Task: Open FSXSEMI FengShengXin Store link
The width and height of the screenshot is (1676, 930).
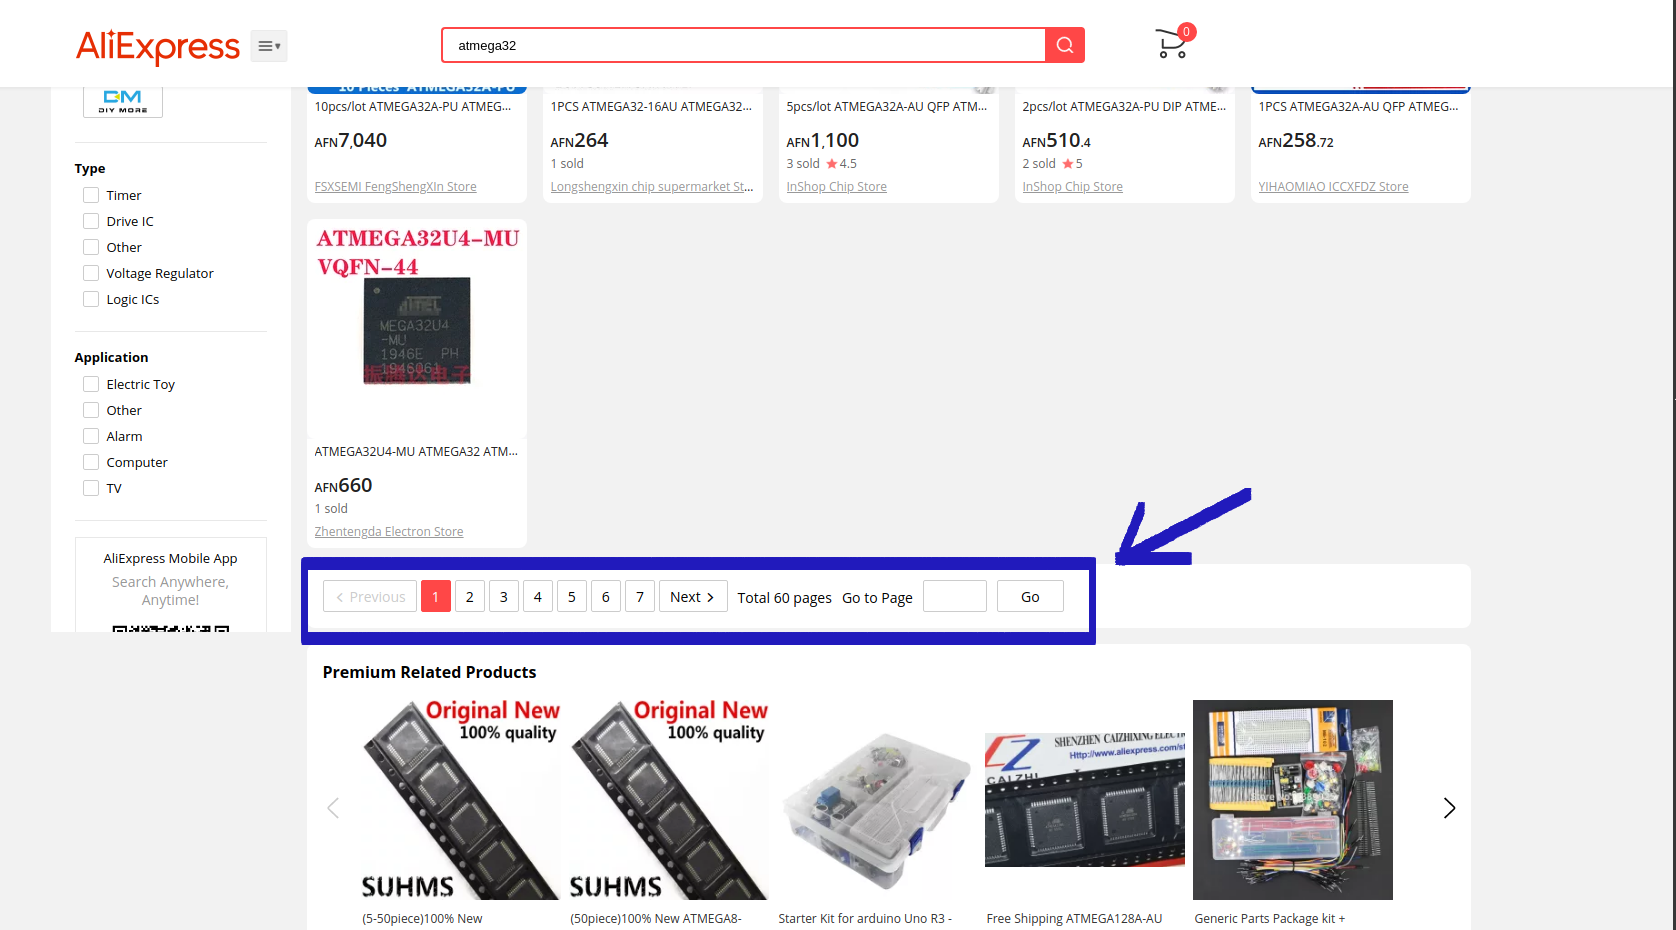Action: pyautogui.click(x=395, y=187)
